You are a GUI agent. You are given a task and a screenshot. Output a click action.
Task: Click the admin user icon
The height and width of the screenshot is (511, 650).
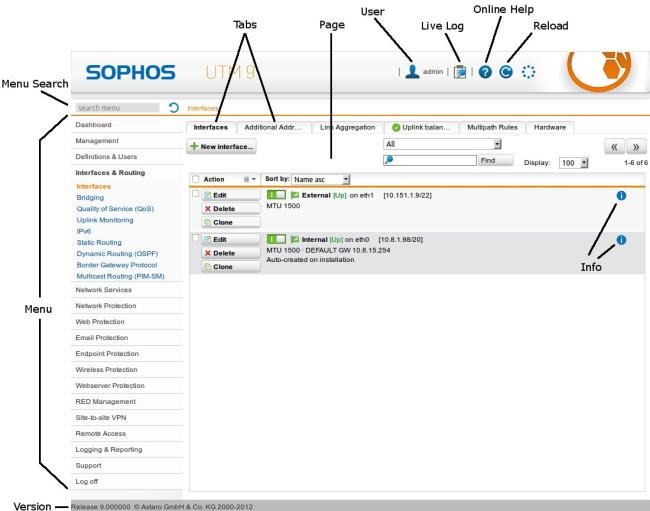(411, 74)
